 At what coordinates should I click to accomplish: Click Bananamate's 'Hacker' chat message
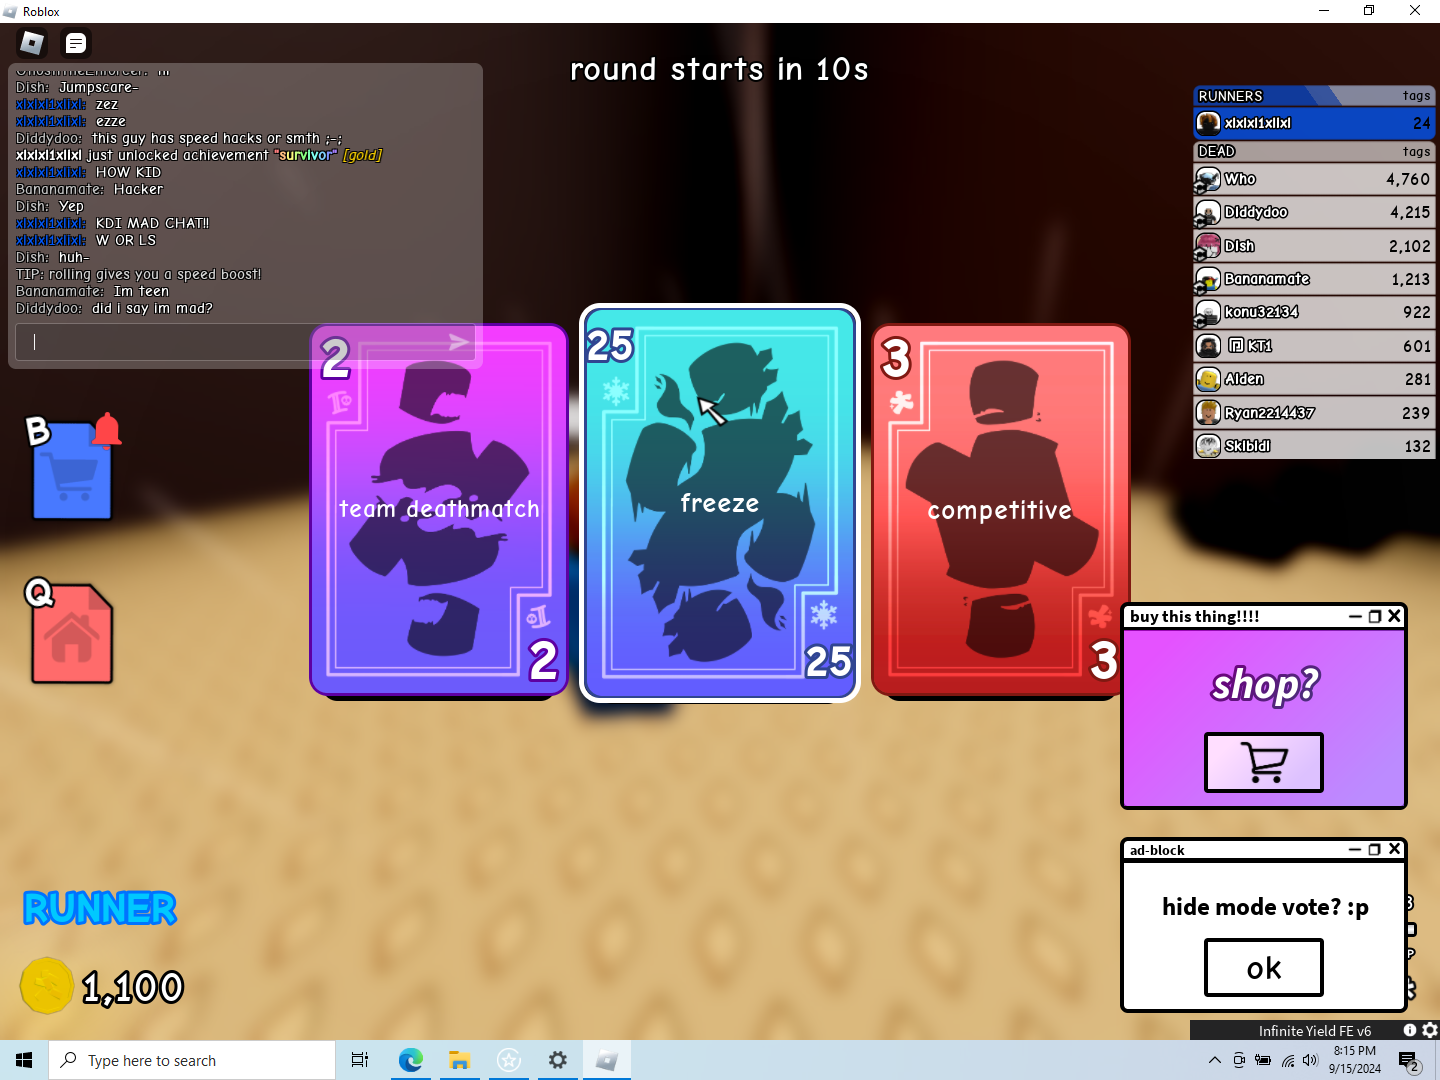[89, 189]
